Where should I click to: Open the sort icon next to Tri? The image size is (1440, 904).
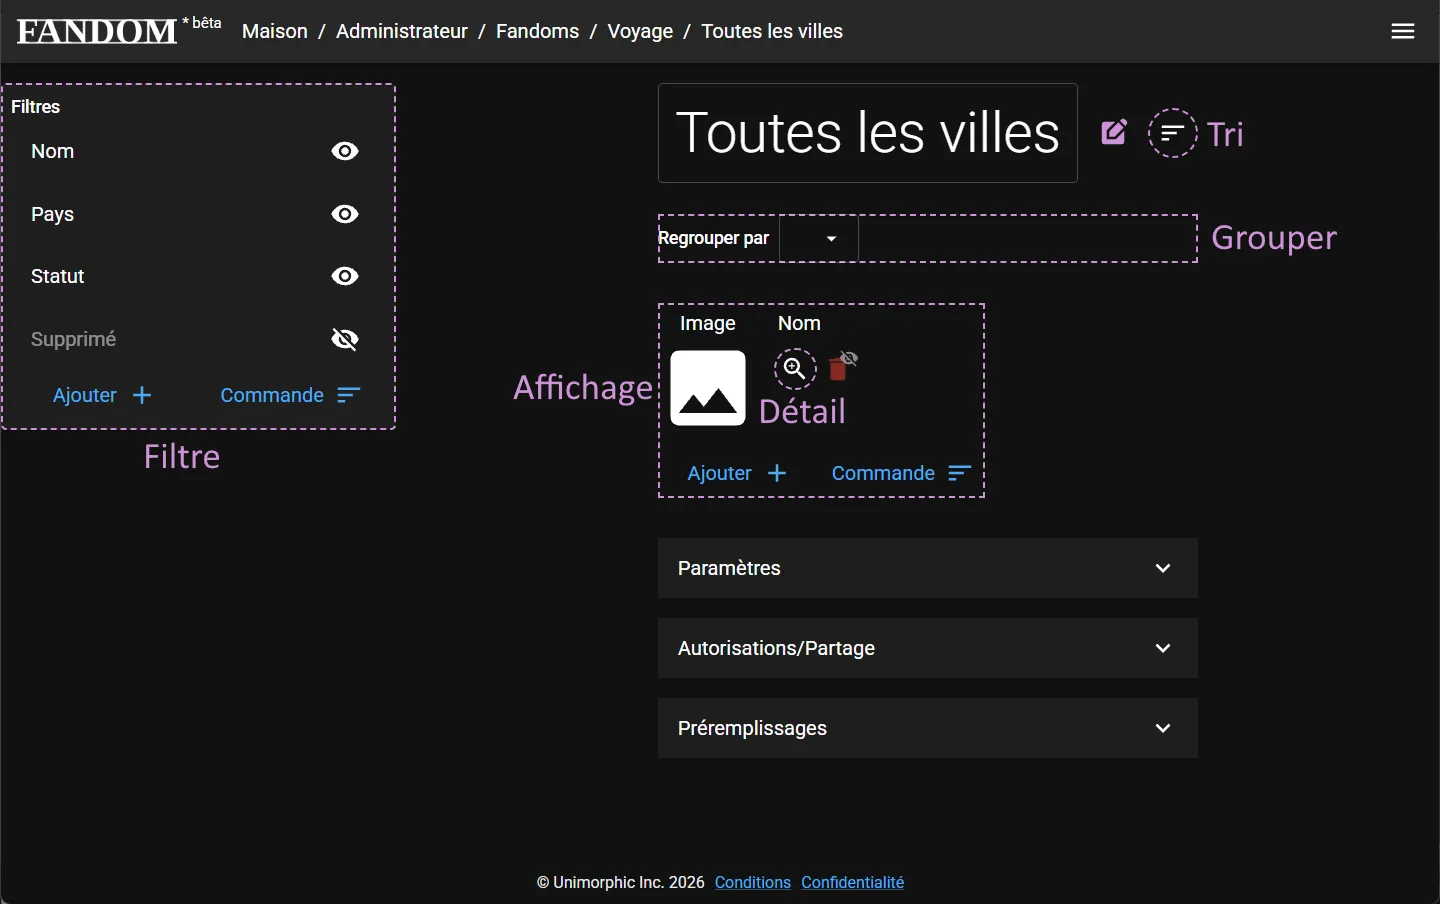[1173, 133]
